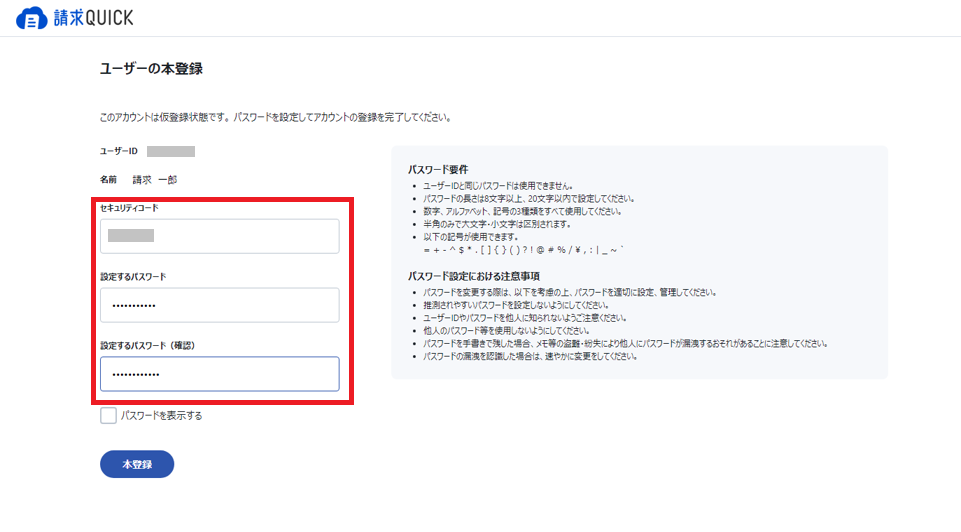Click the masked ユーザーID value
The width and height of the screenshot is (961, 532).
(x=171, y=151)
